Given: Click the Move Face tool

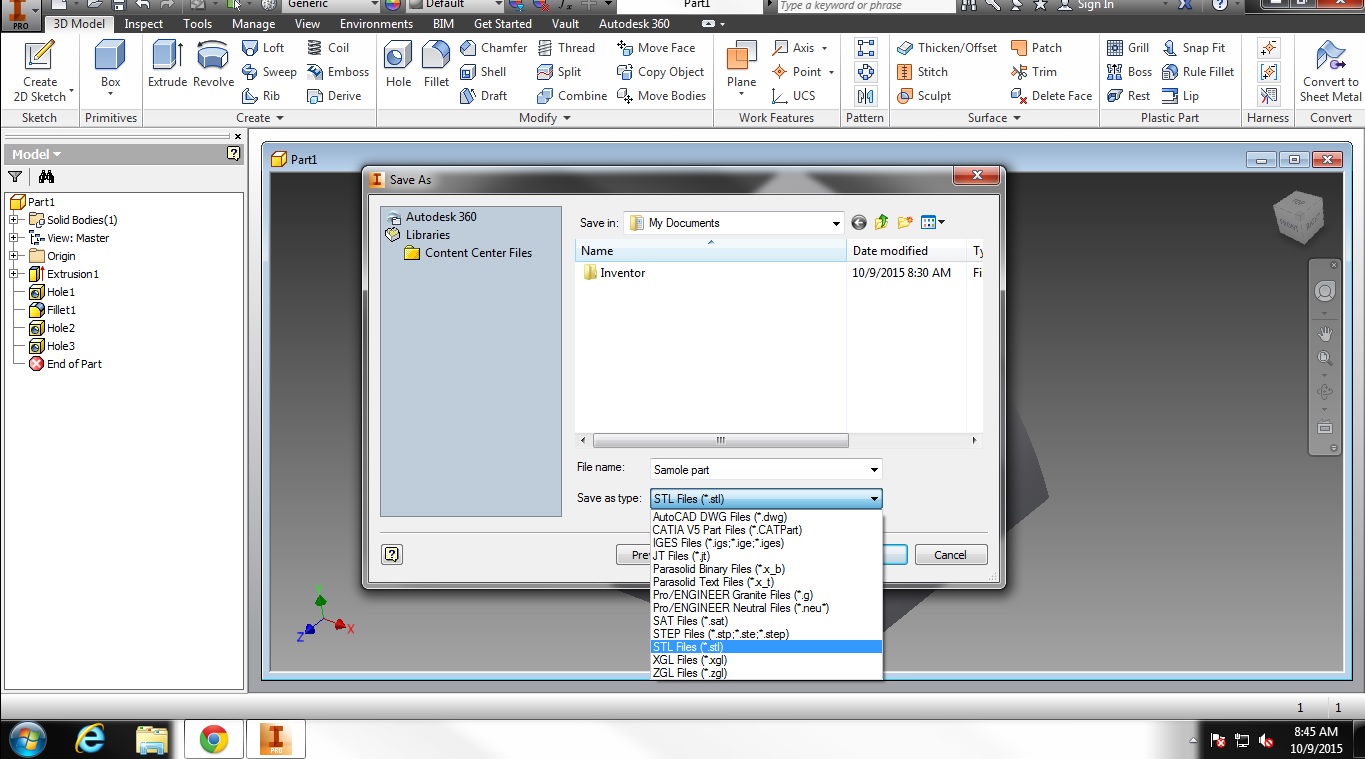Looking at the screenshot, I should [656, 48].
